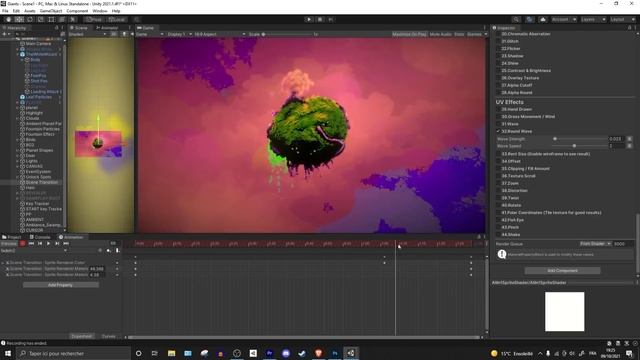Open Steam from the taskbar
The width and height of the screenshot is (640, 360).
302,353
